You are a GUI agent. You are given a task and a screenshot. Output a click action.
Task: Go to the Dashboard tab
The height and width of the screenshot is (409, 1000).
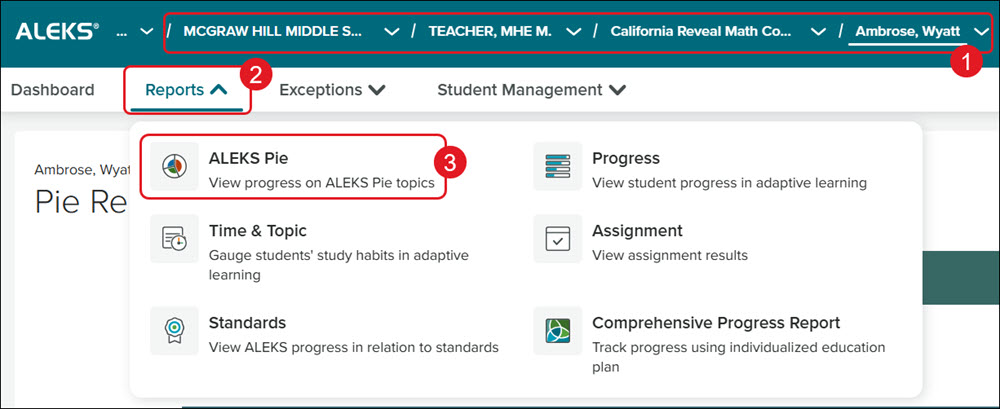(52, 90)
